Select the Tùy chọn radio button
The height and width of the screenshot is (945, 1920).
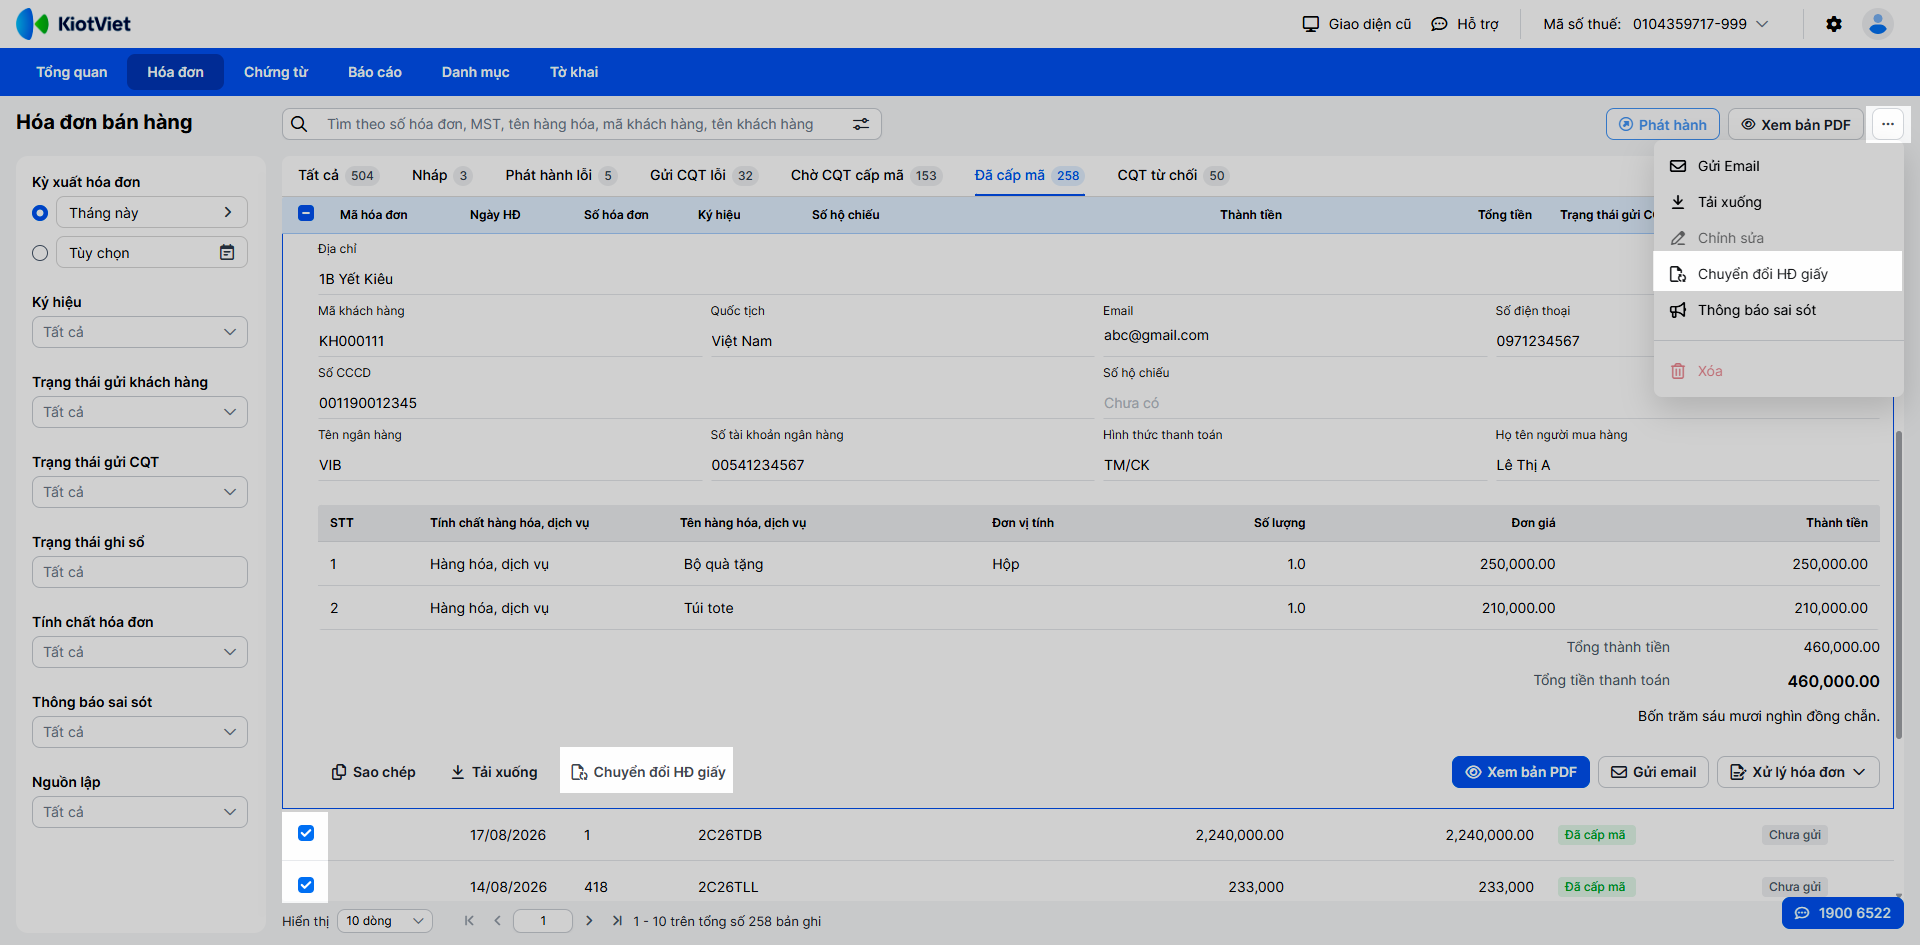click(x=40, y=253)
